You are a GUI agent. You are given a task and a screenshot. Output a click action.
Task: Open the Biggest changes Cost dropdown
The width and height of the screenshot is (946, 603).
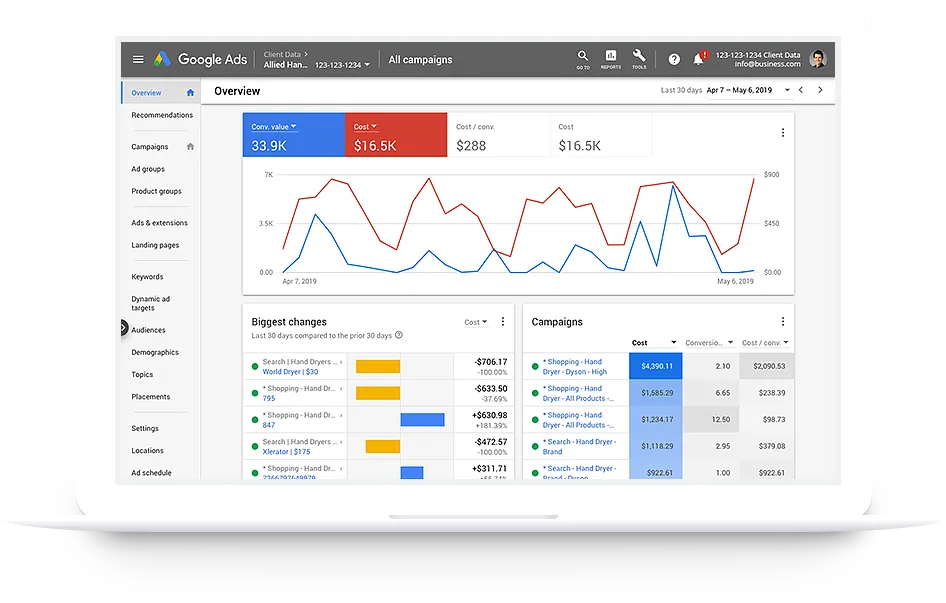pyautogui.click(x=476, y=322)
